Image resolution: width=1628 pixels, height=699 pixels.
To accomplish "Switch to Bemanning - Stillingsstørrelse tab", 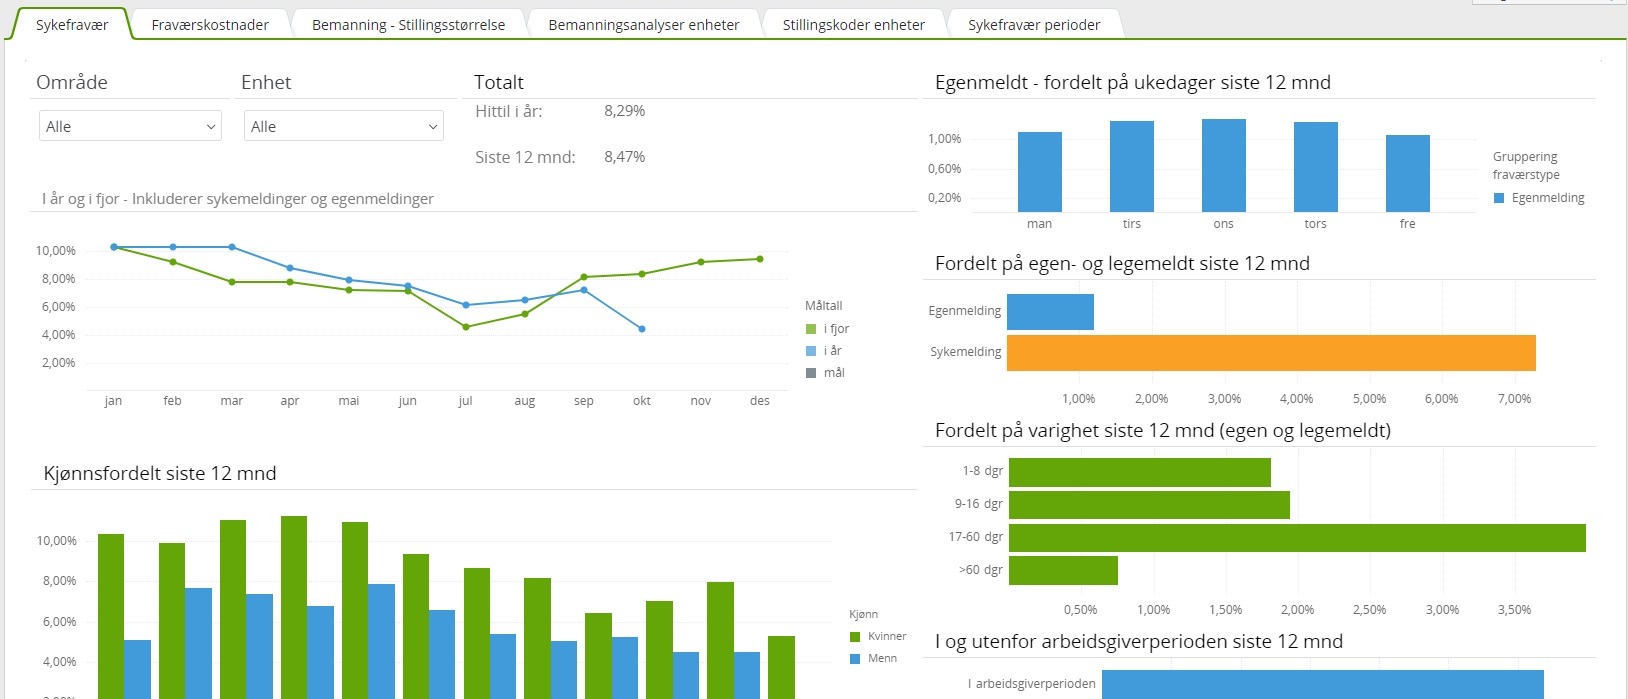I will coord(408,25).
